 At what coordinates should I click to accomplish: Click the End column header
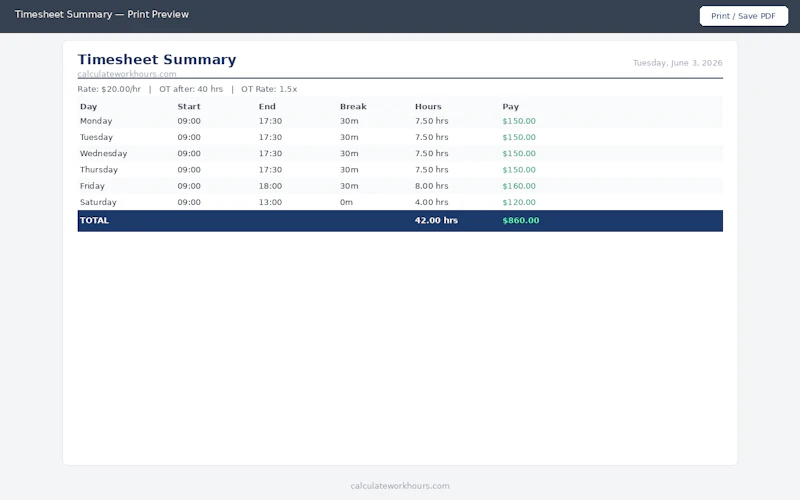coord(267,107)
